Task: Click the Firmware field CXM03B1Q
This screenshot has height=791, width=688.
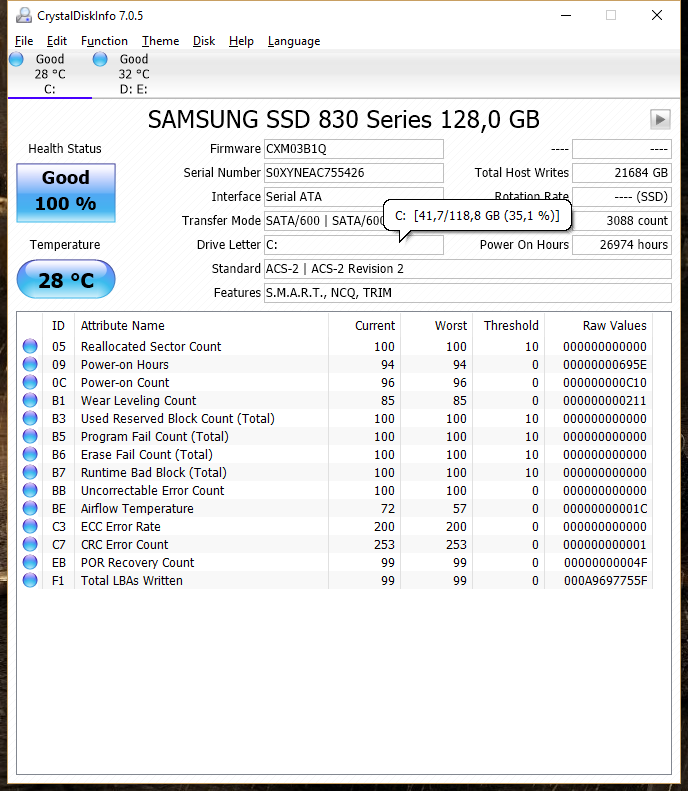Action: pos(354,149)
